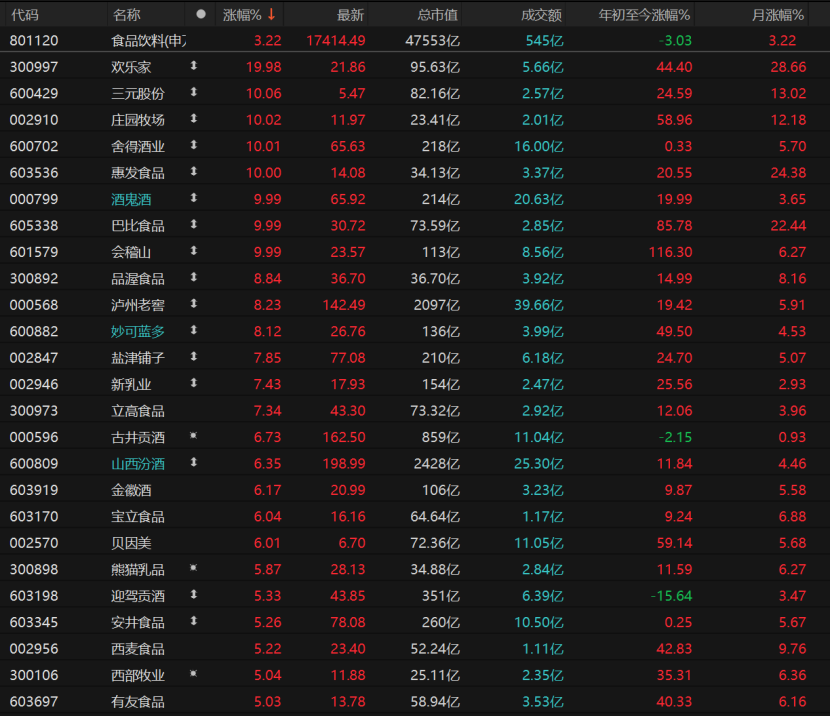Click the marker icon beside 山西汾酒
This screenshot has height=716, width=830.
point(194,462)
